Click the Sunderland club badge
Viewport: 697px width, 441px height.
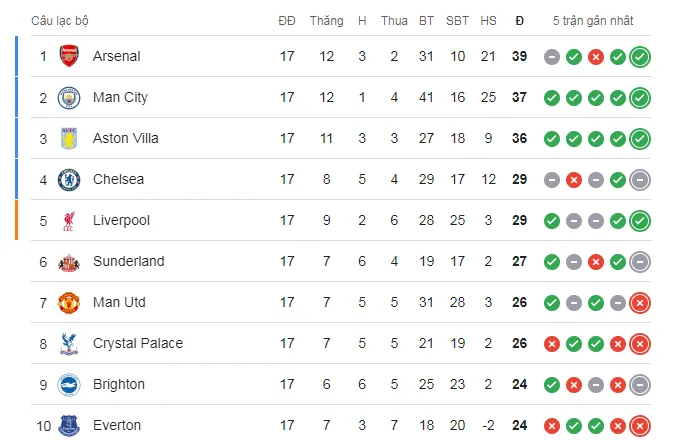point(69,261)
